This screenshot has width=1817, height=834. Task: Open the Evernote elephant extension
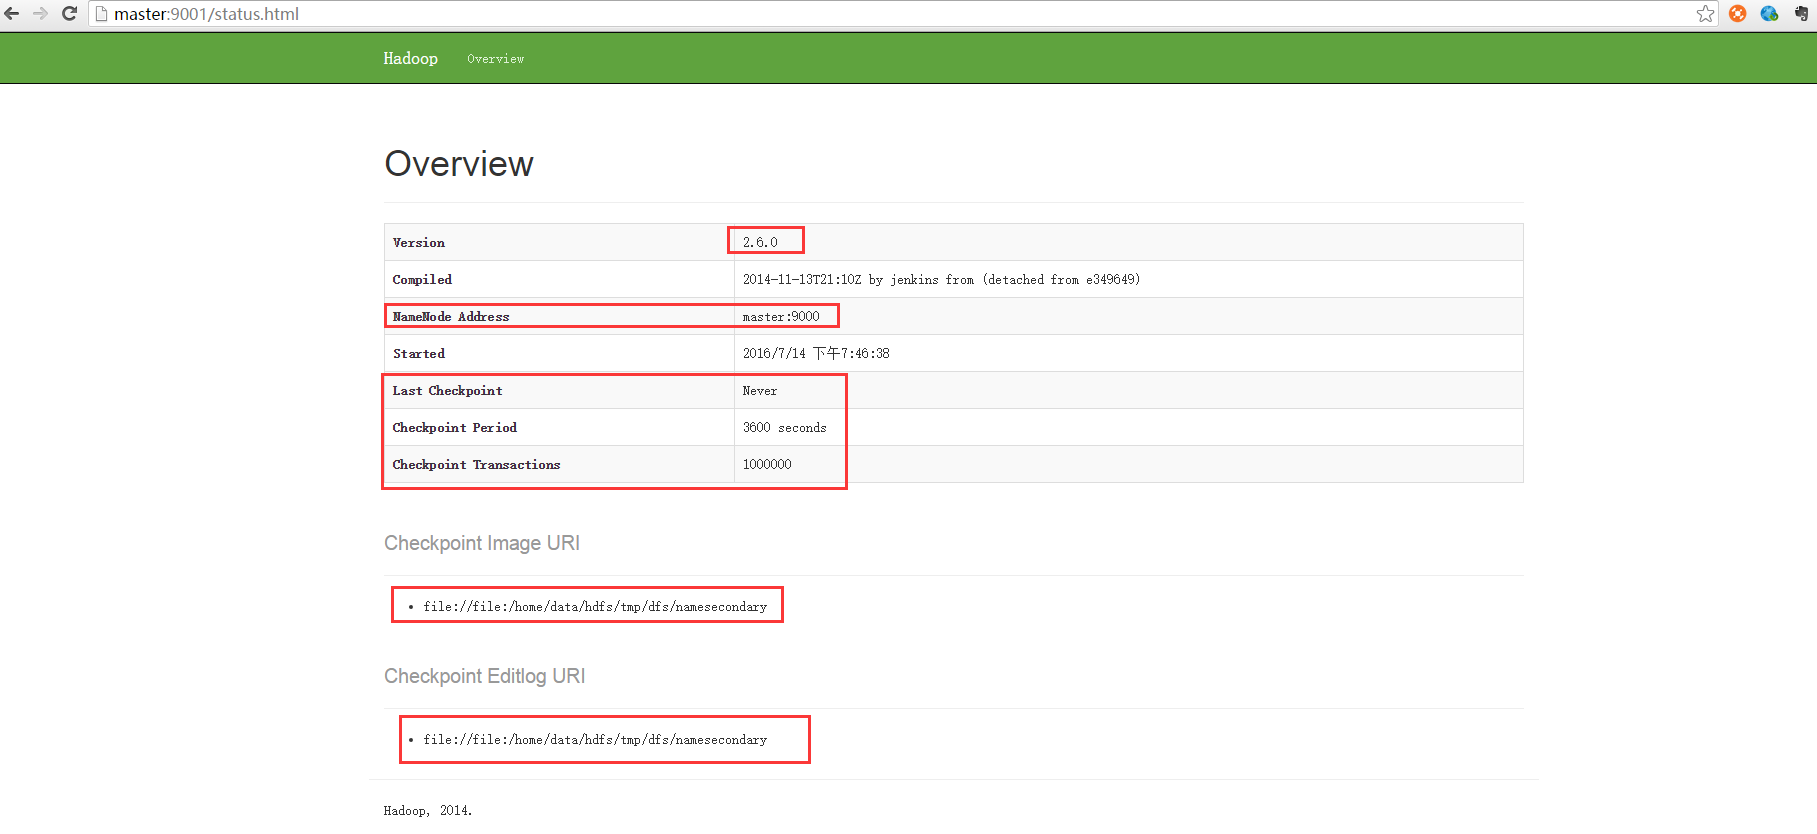pyautogui.click(x=1801, y=14)
